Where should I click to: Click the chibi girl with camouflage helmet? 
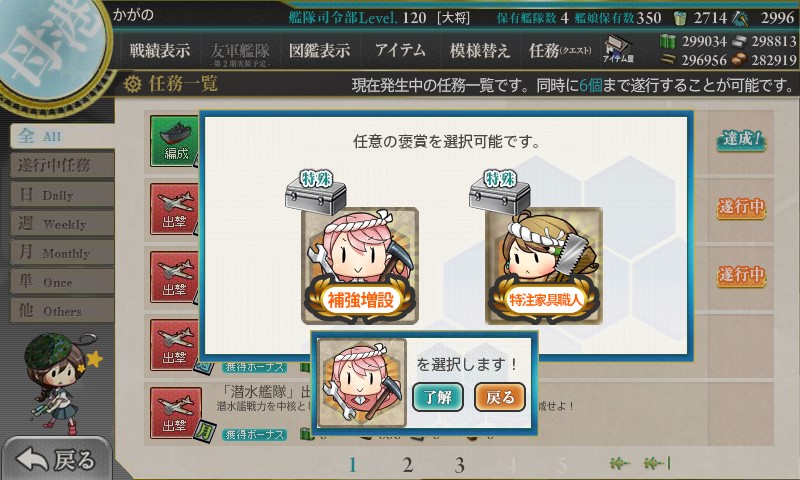tap(59, 383)
